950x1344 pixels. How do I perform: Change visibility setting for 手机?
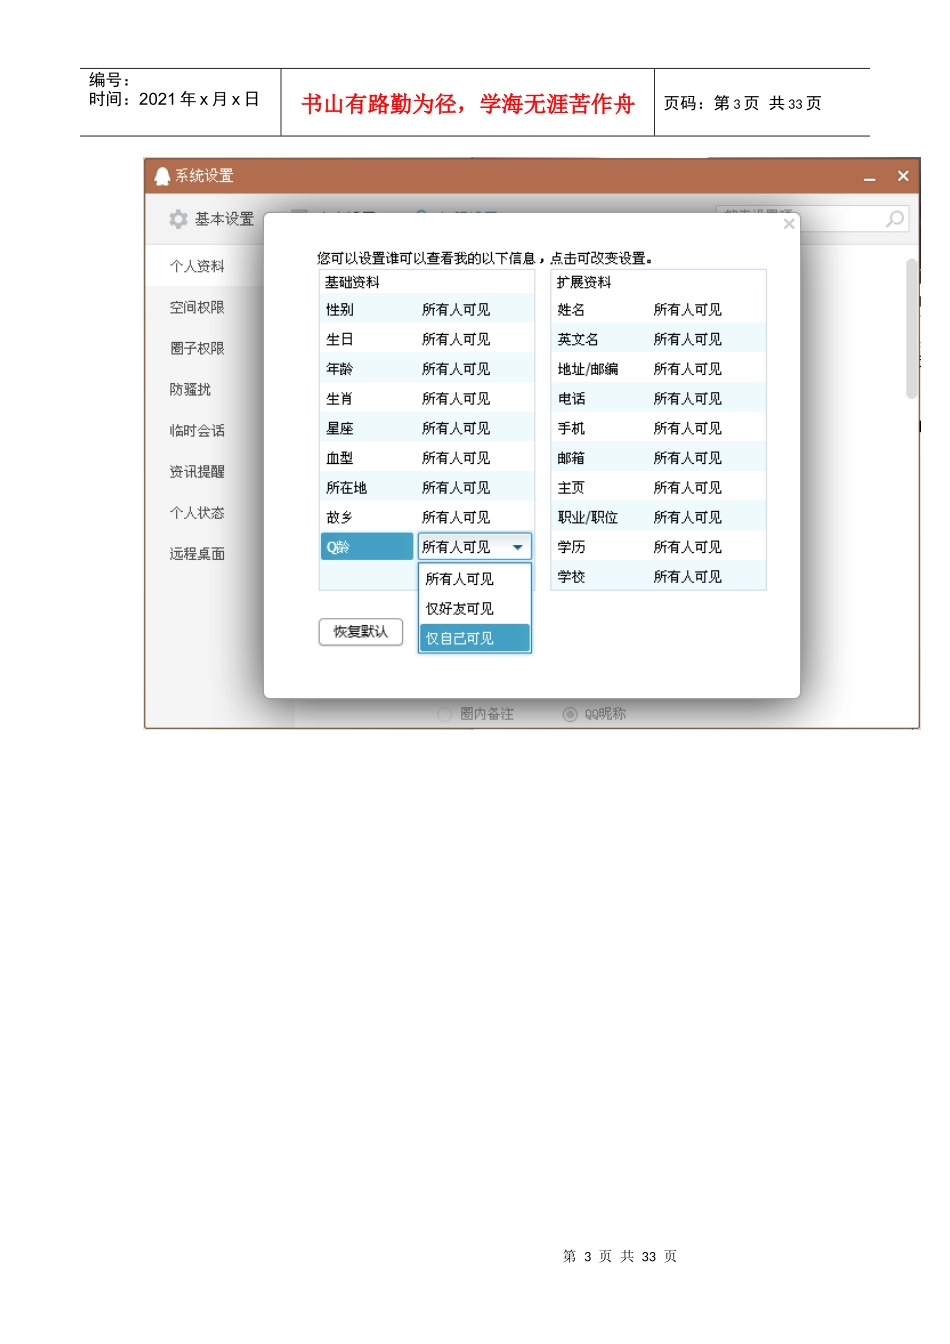click(687, 428)
